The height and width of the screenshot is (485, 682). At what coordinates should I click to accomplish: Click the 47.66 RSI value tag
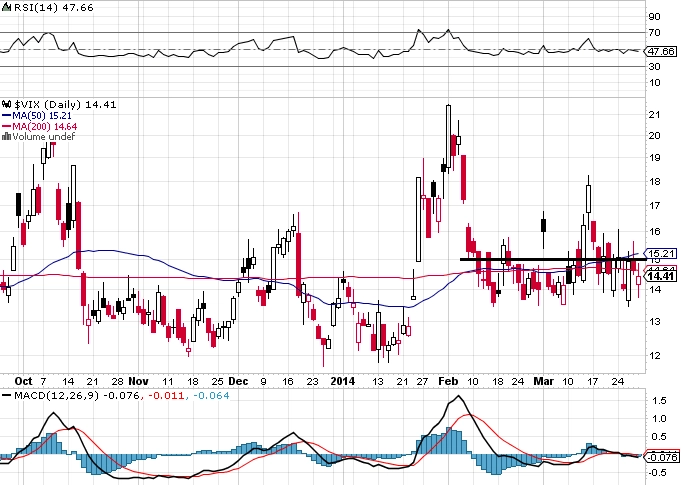tap(661, 51)
